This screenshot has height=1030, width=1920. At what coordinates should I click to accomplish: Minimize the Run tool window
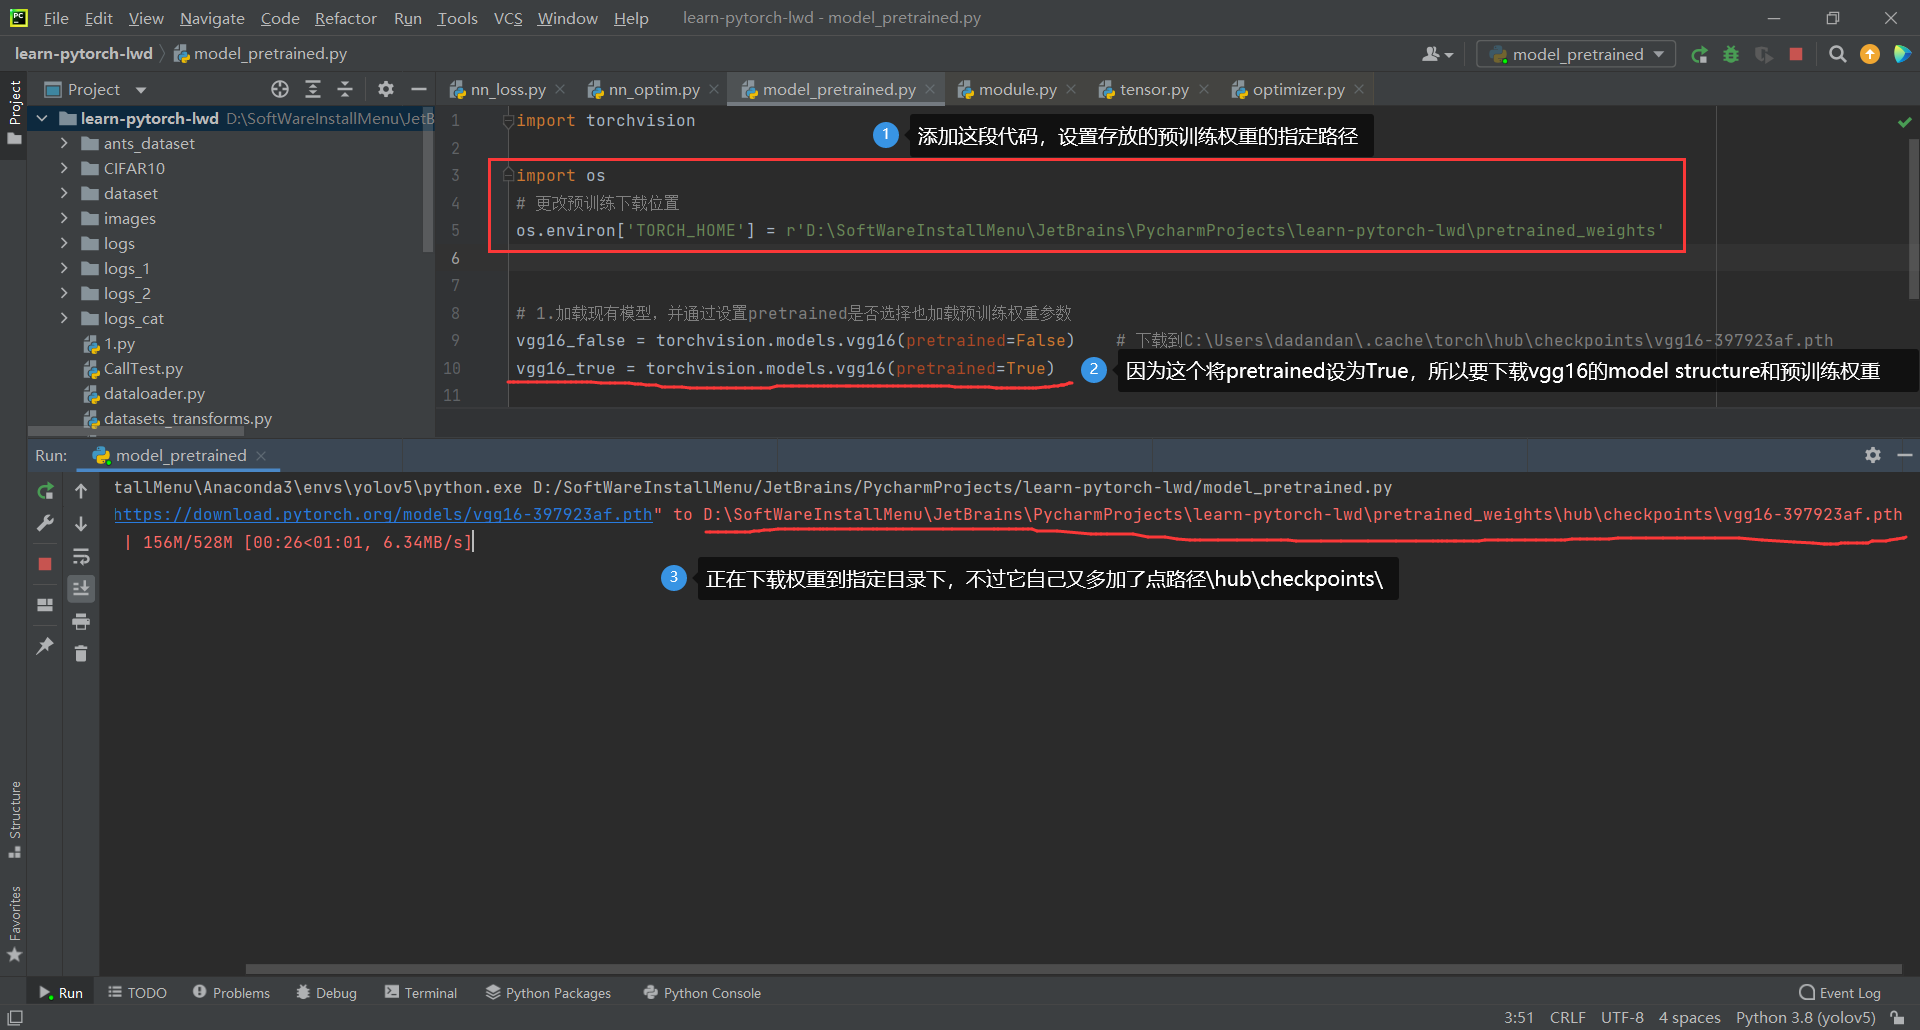(1905, 455)
